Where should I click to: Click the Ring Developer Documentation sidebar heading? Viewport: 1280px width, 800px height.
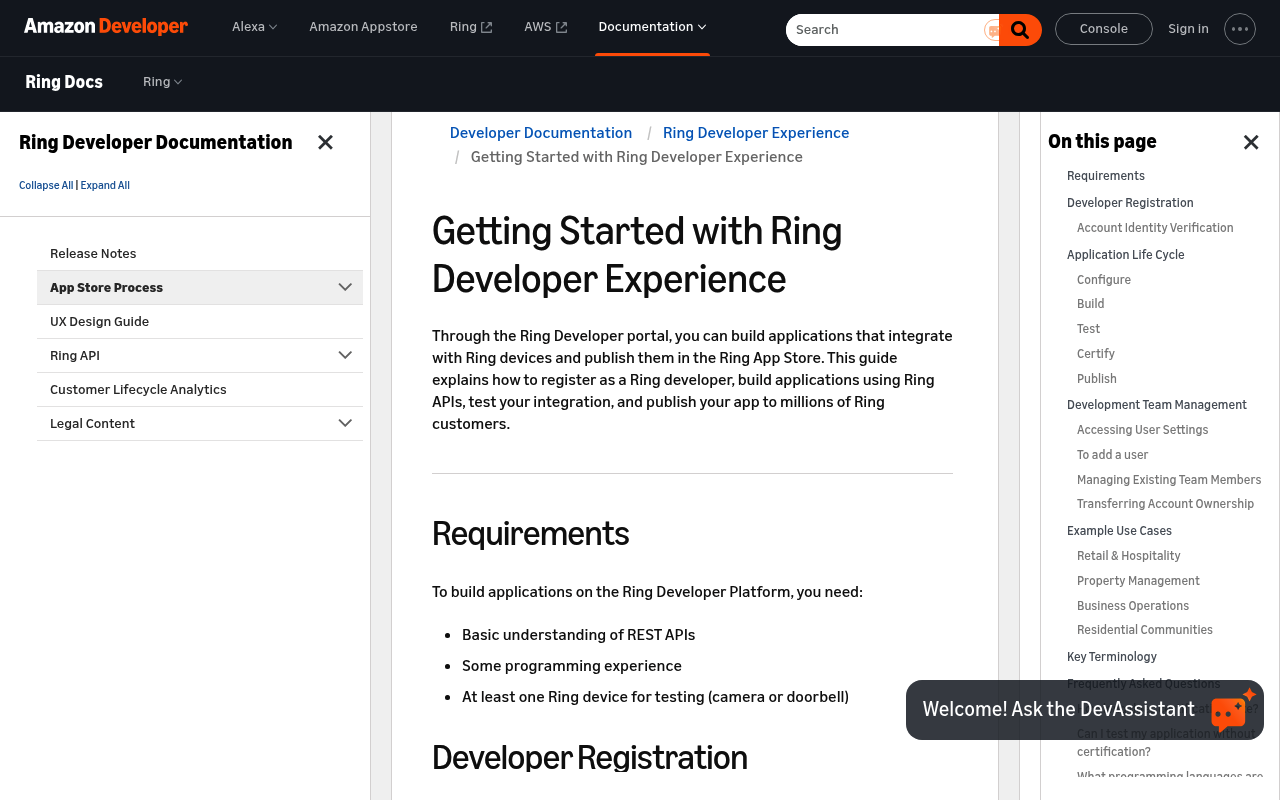[156, 142]
